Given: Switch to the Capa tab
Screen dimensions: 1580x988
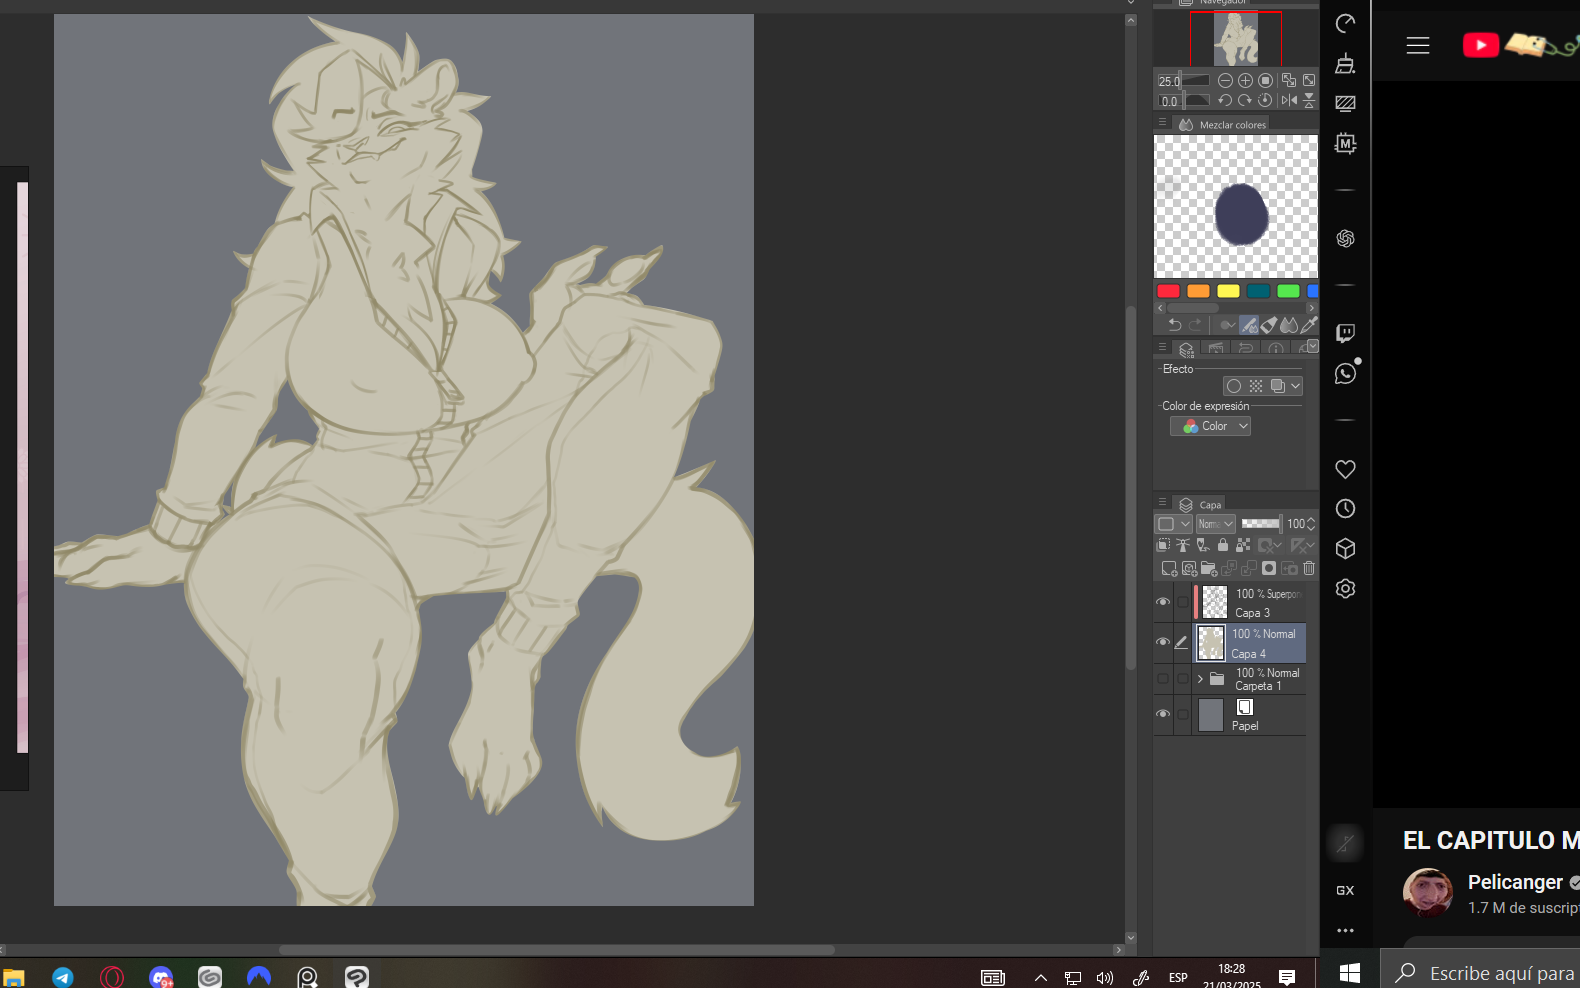Looking at the screenshot, I should tap(1200, 505).
